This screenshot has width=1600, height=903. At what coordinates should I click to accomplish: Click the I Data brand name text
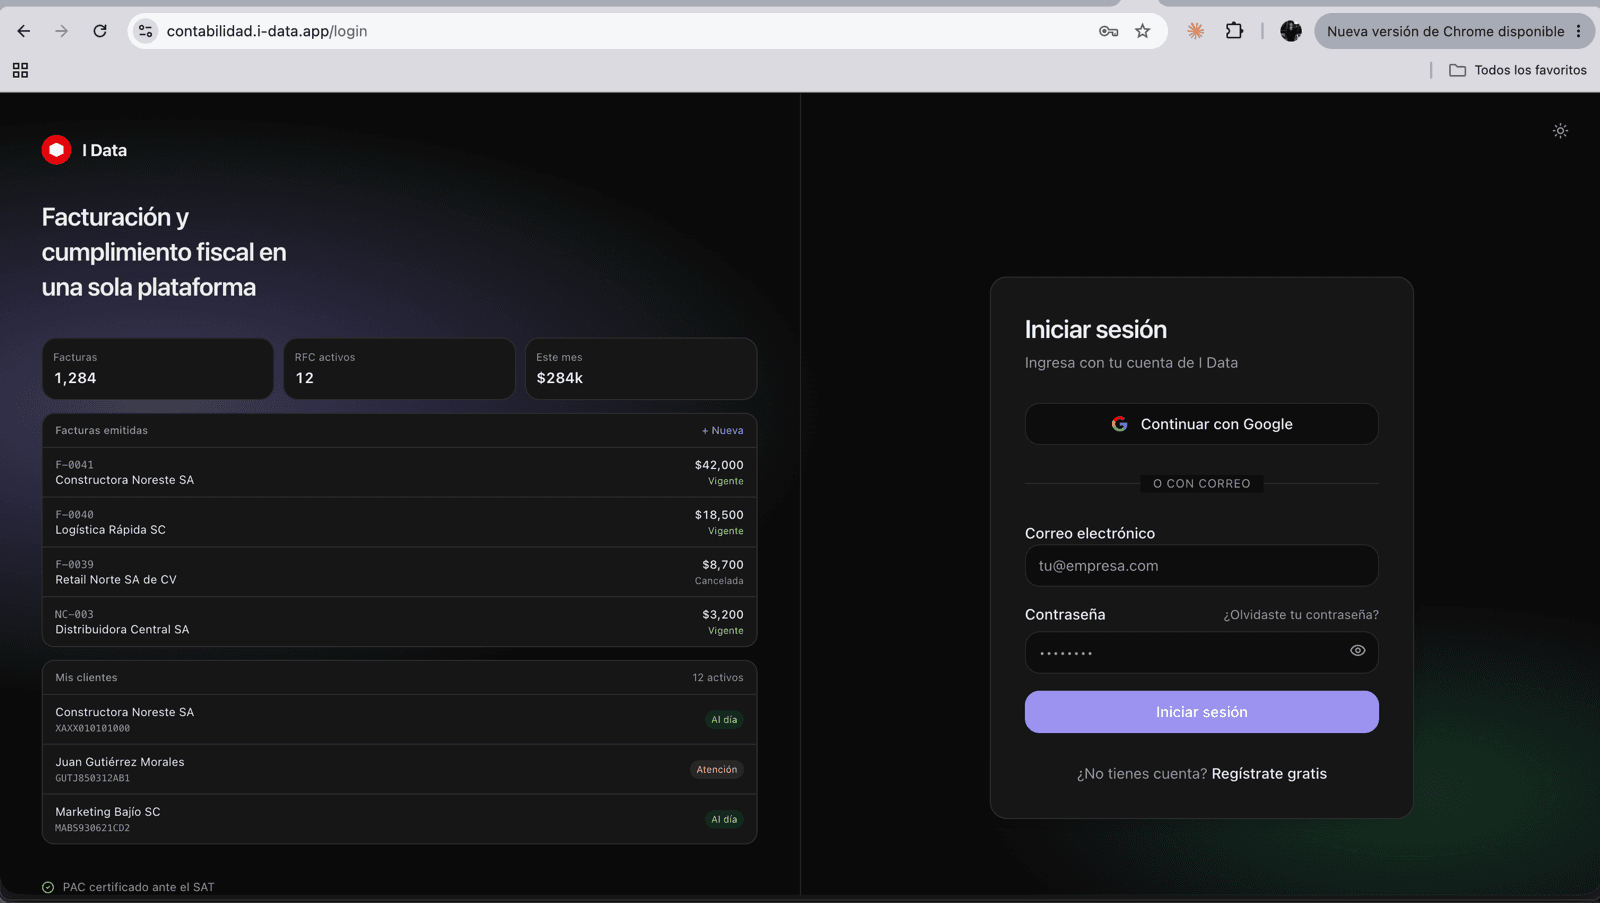click(104, 150)
